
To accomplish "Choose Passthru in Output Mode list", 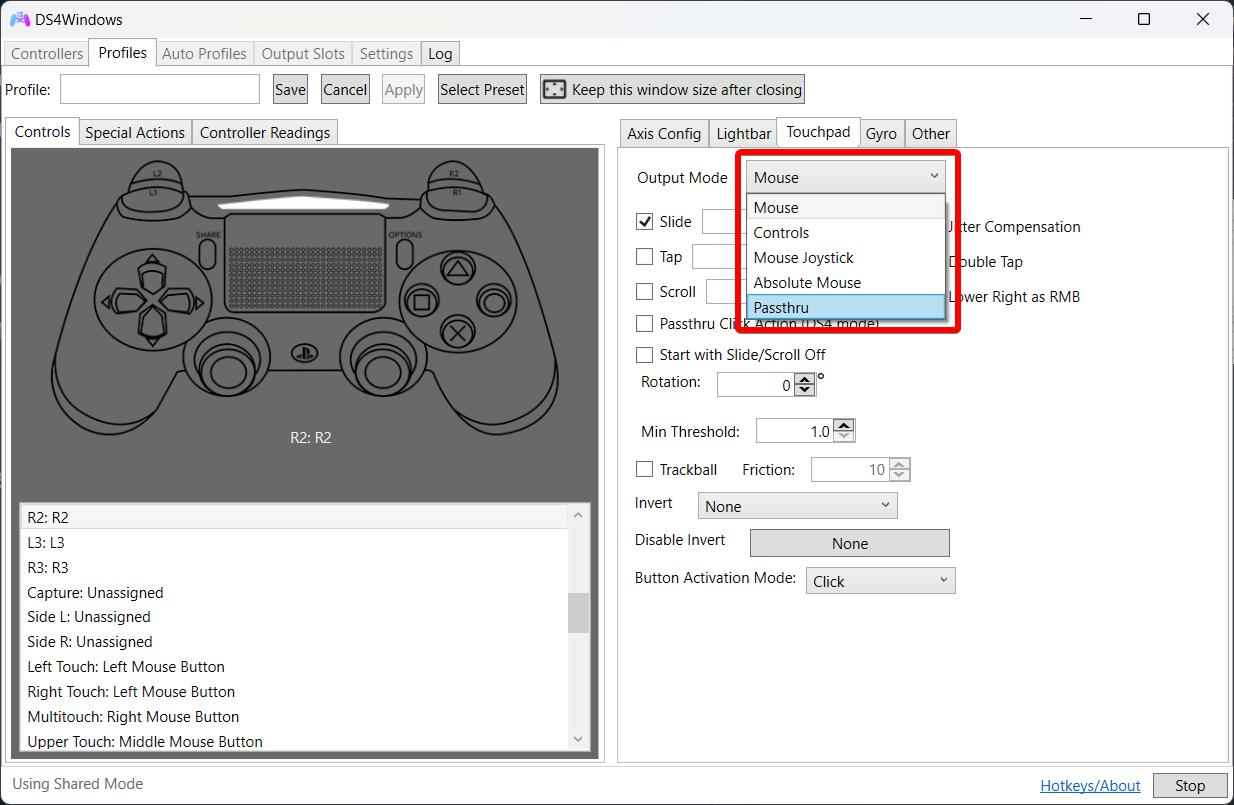I will 846,307.
